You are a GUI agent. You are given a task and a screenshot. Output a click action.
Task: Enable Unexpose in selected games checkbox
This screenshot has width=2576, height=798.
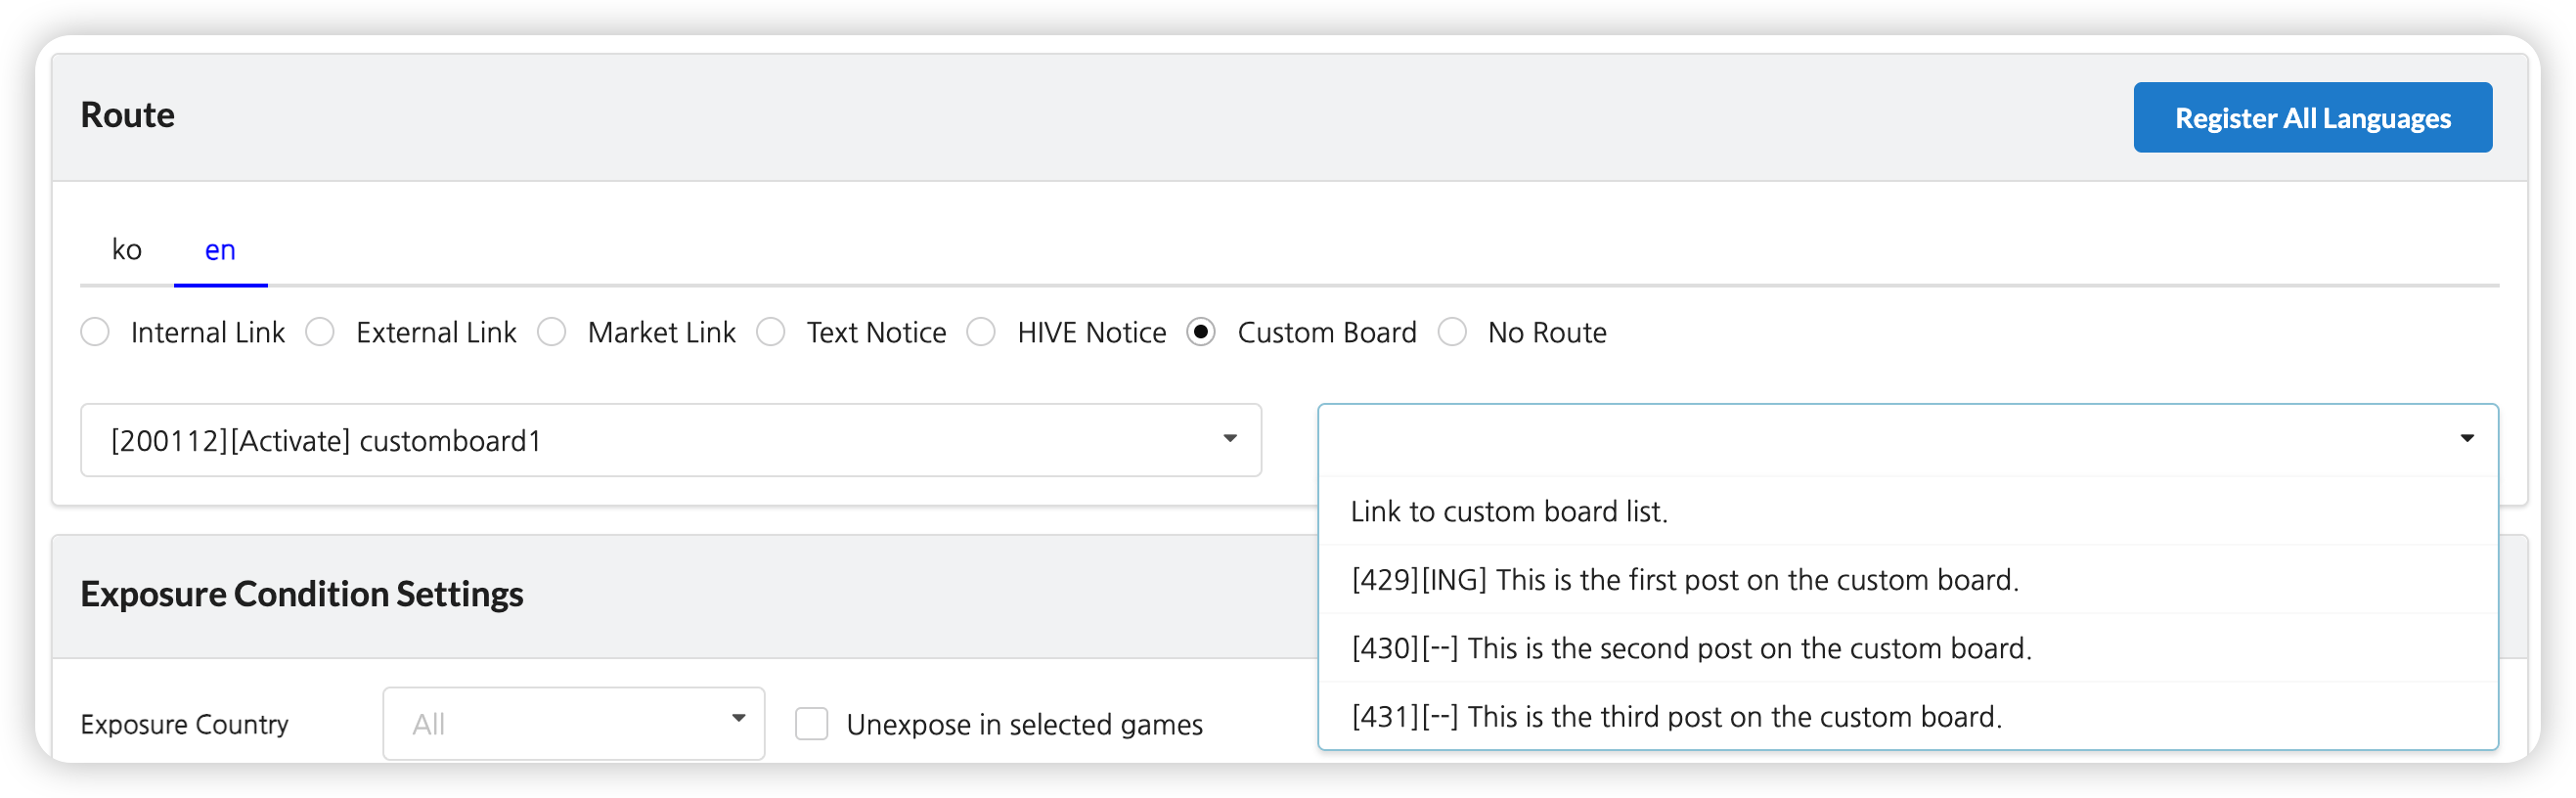[x=812, y=724]
